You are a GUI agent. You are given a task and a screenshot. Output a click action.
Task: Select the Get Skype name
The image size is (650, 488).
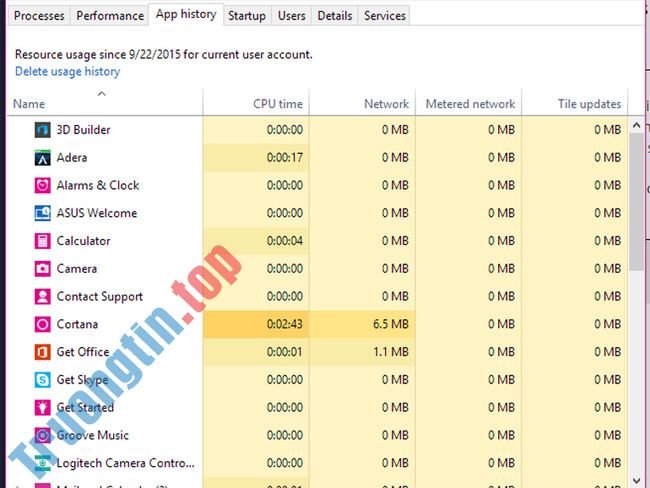(x=82, y=380)
